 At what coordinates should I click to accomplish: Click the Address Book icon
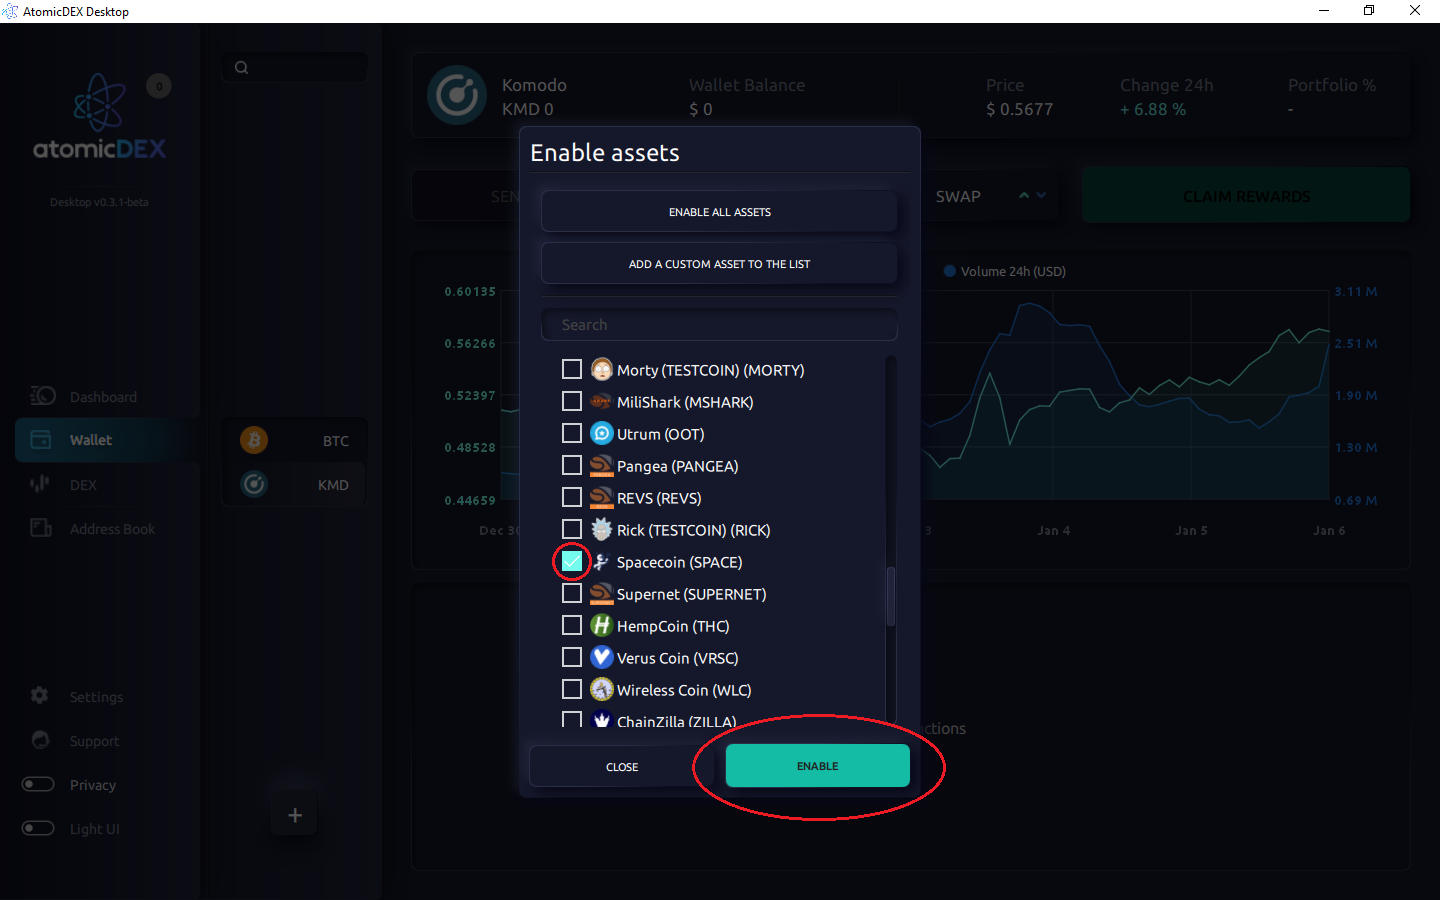[x=41, y=528]
